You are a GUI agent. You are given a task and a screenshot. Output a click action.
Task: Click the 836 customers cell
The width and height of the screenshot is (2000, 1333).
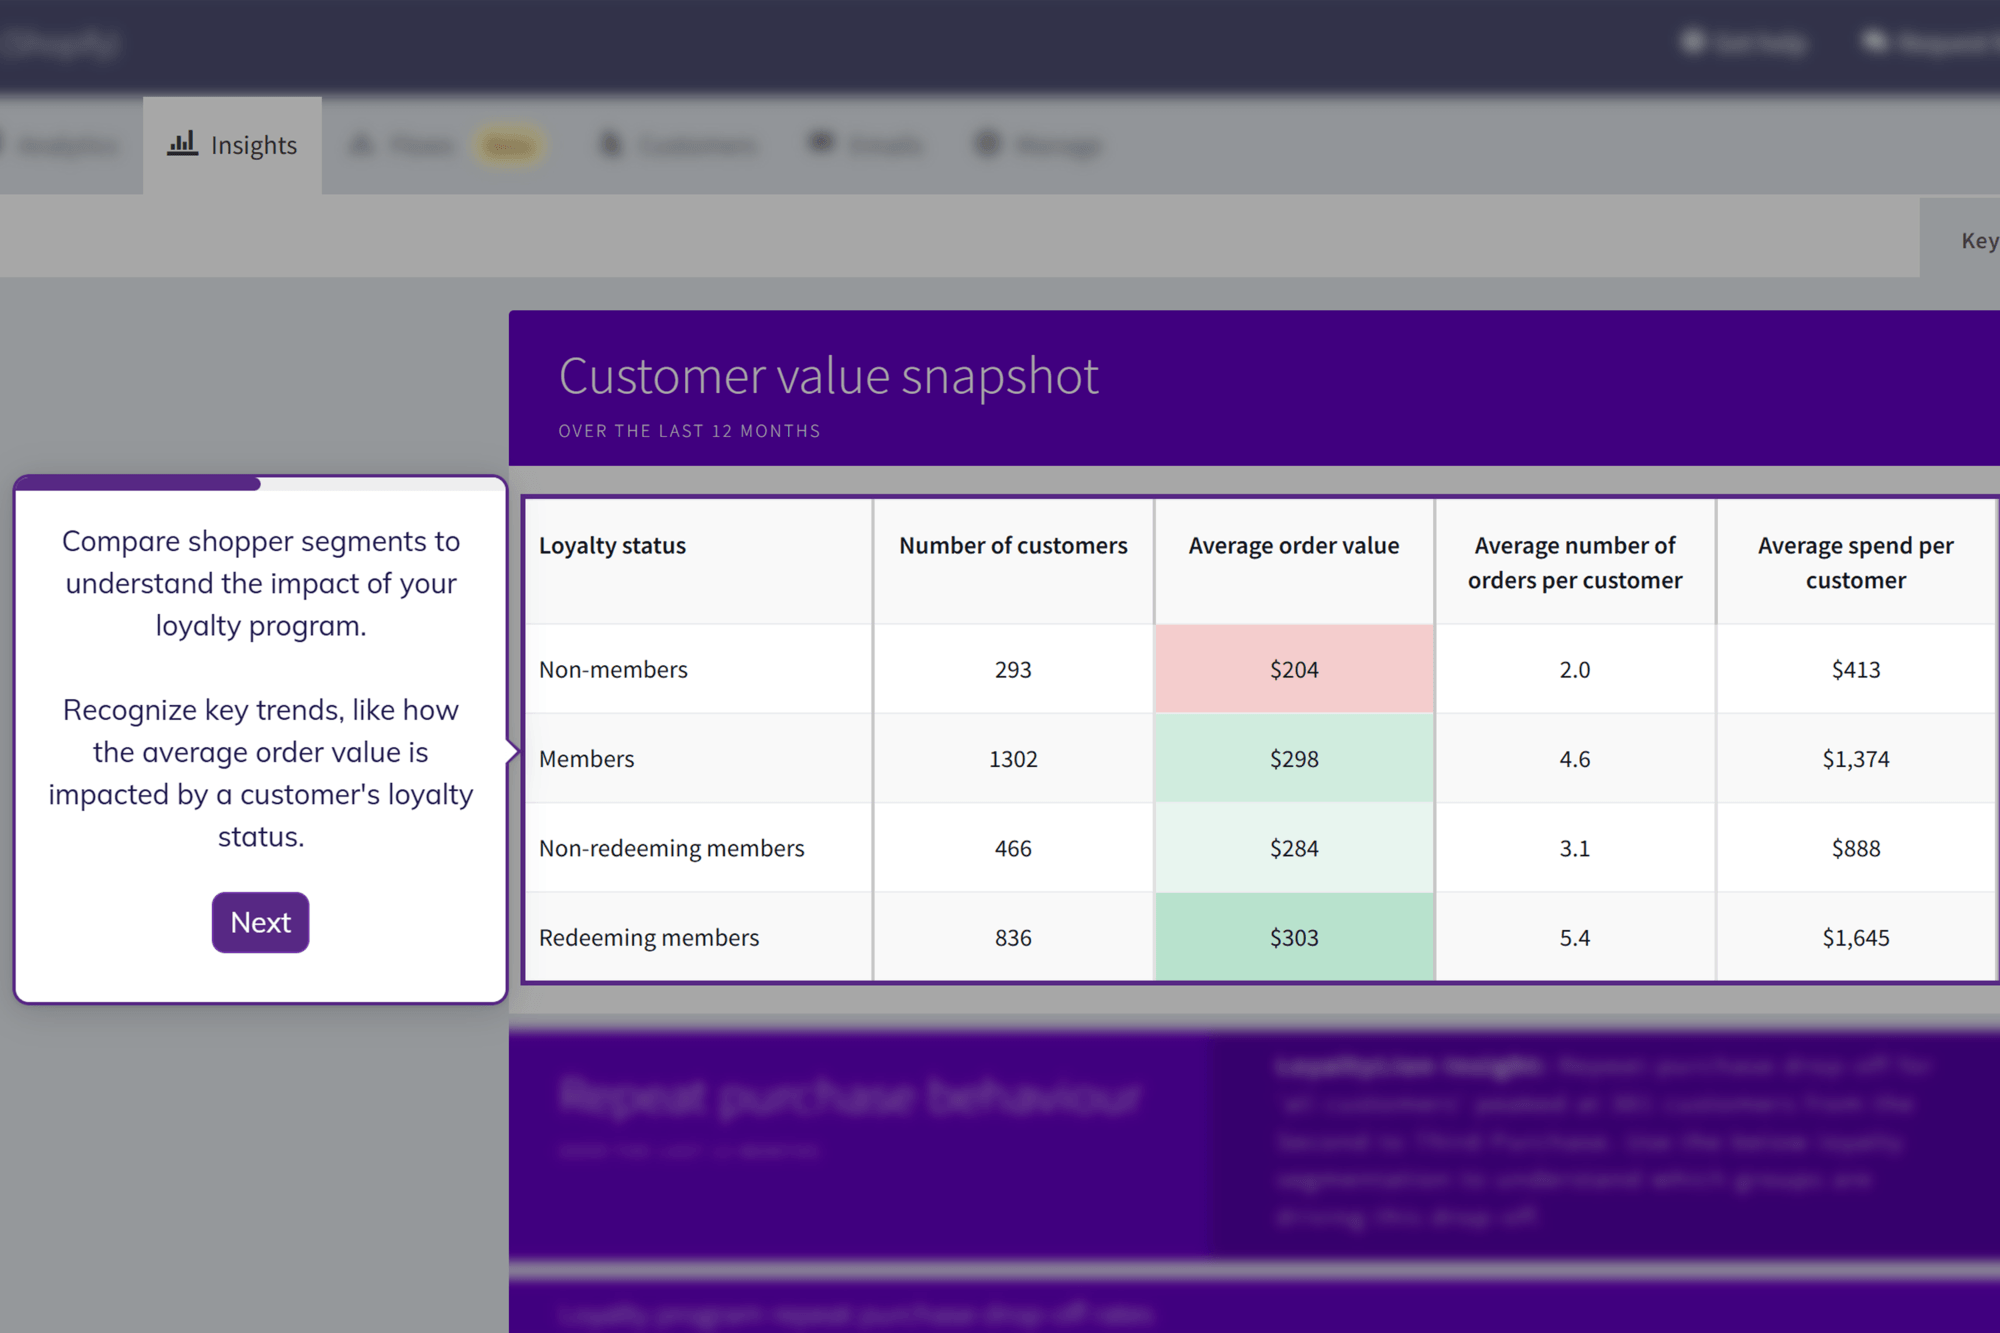pos(1013,937)
